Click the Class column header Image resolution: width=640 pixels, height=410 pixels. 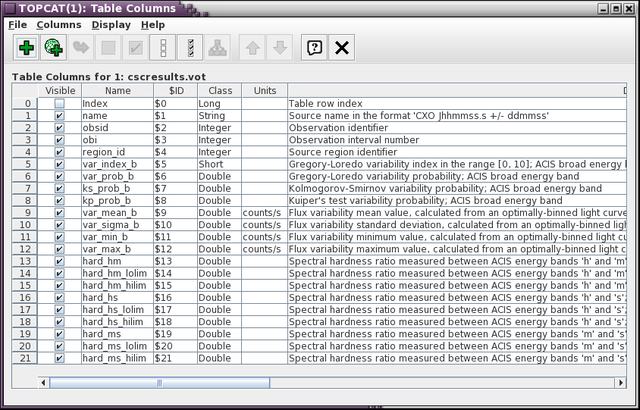coord(220,91)
